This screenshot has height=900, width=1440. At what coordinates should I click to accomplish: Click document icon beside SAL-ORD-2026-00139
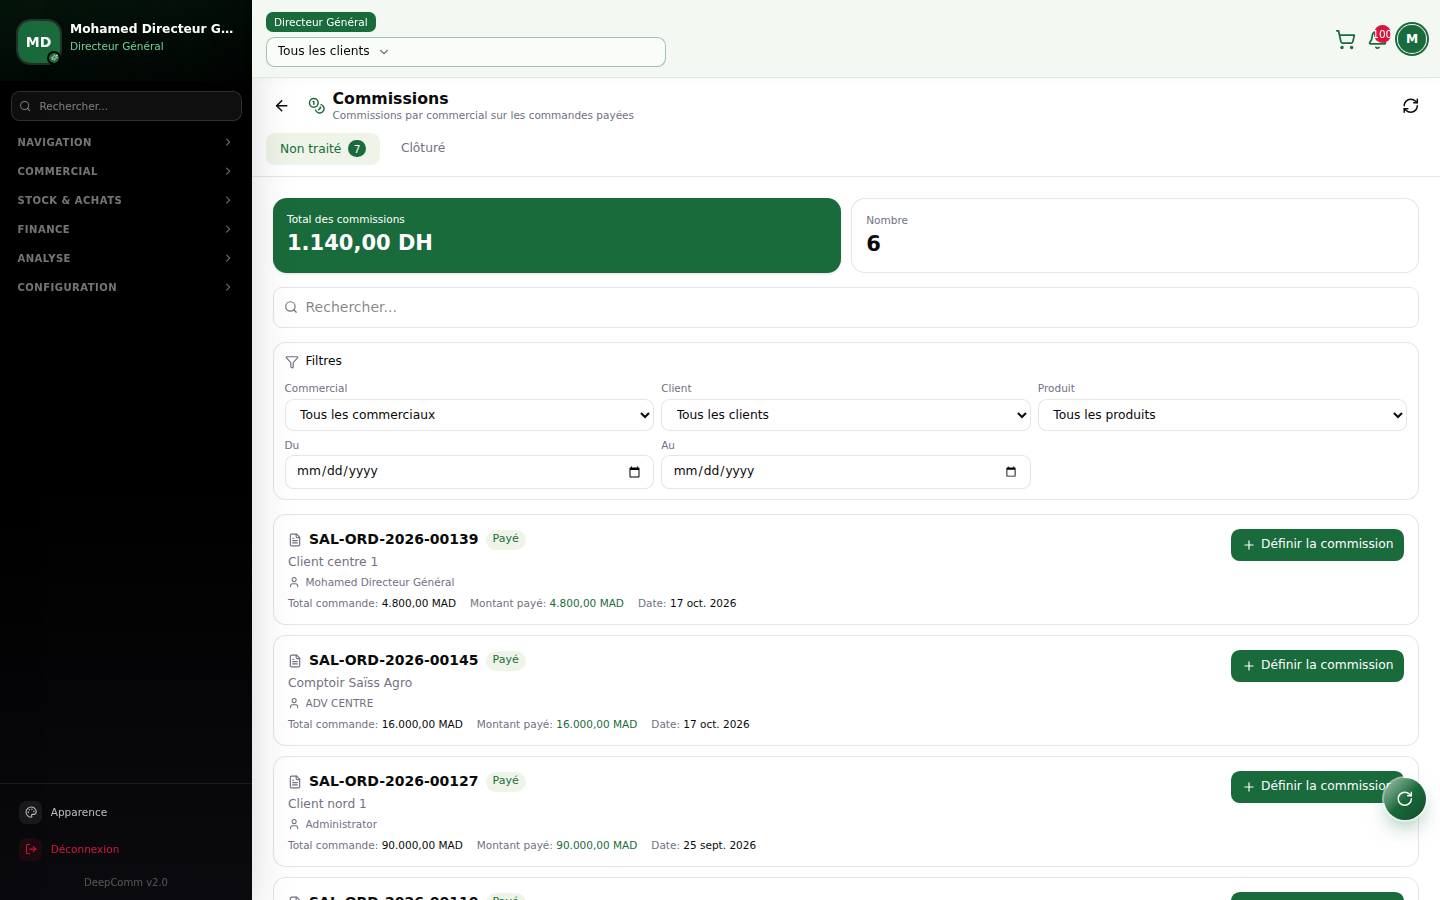295,540
